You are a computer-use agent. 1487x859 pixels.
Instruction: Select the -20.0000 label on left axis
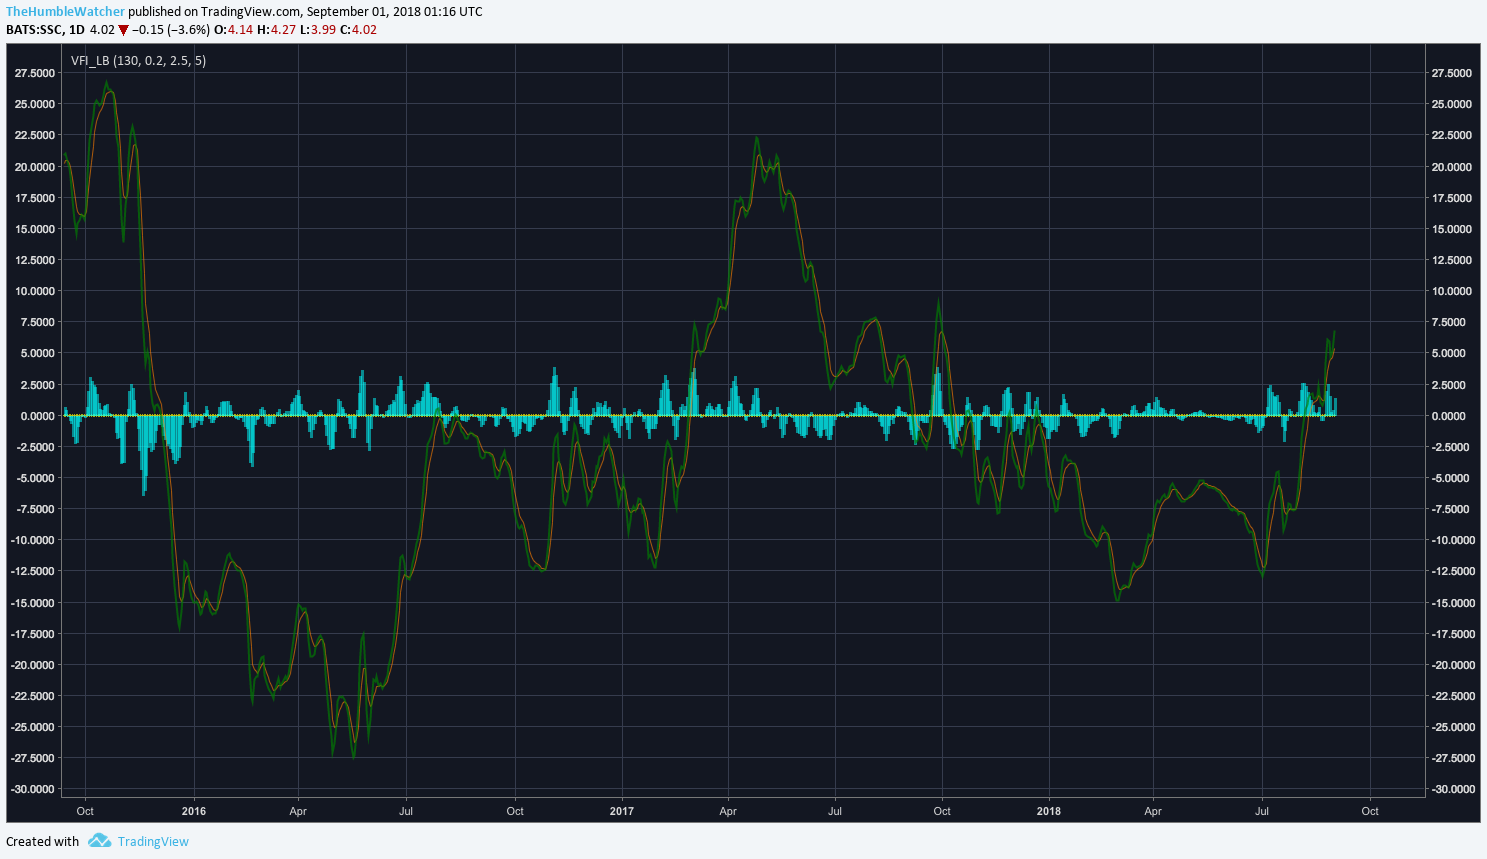pos(33,665)
